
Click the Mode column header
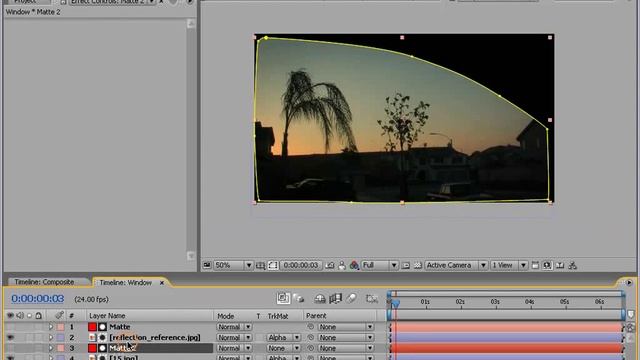click(x=225, y=316)
